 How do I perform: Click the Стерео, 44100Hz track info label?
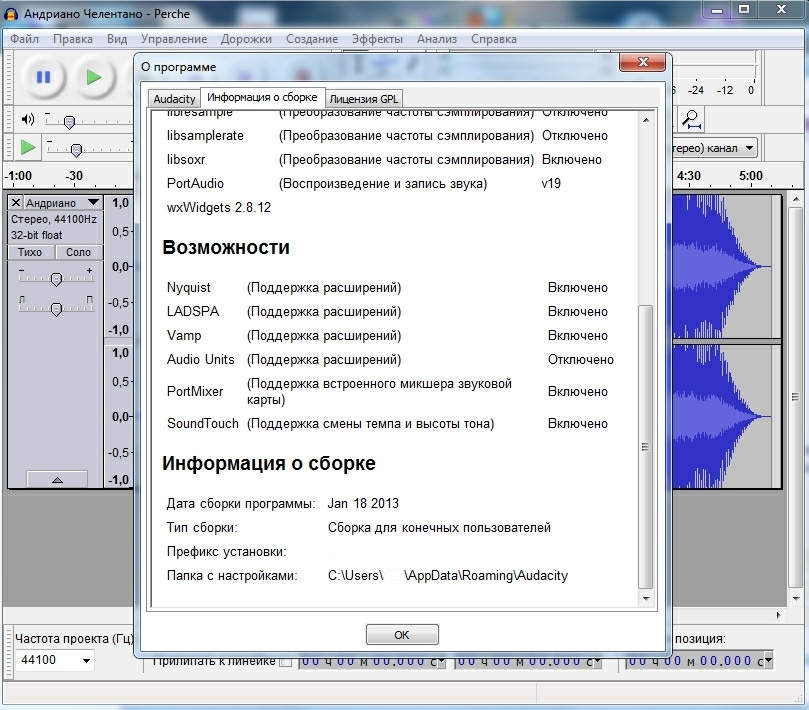(54, 219)
